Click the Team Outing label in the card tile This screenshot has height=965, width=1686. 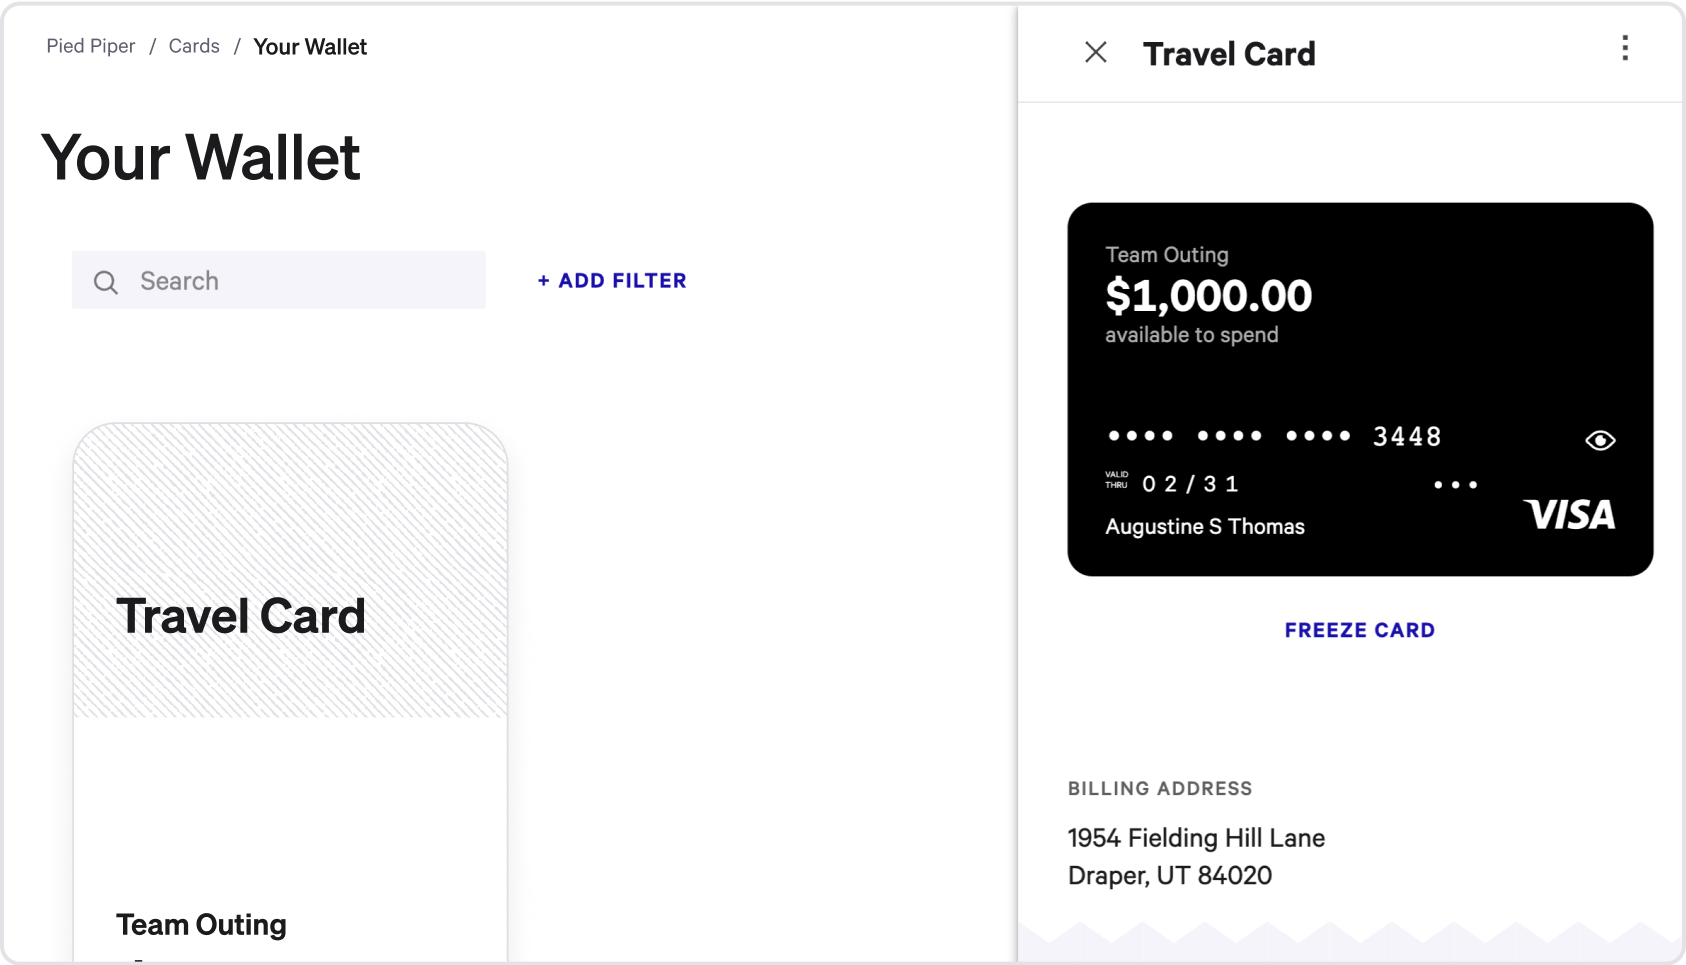[x=201, y=925]
